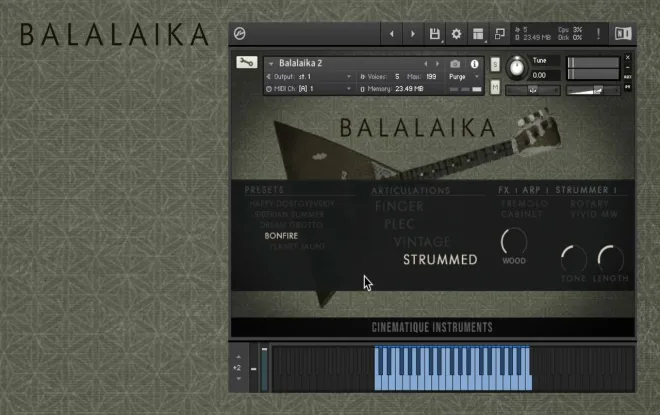The height and width of the screenshot is (415, 660).
Task: Expand the Balalaika 2 instrument name dropdown
Action: tap(271, 64)
